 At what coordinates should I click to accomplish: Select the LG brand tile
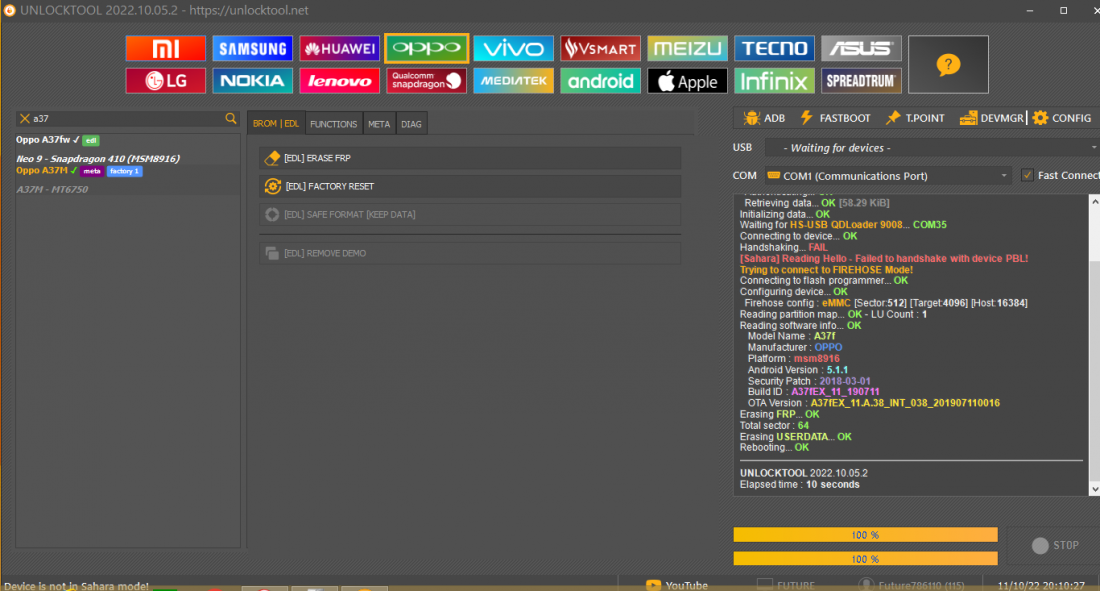(x=166, y=81)
